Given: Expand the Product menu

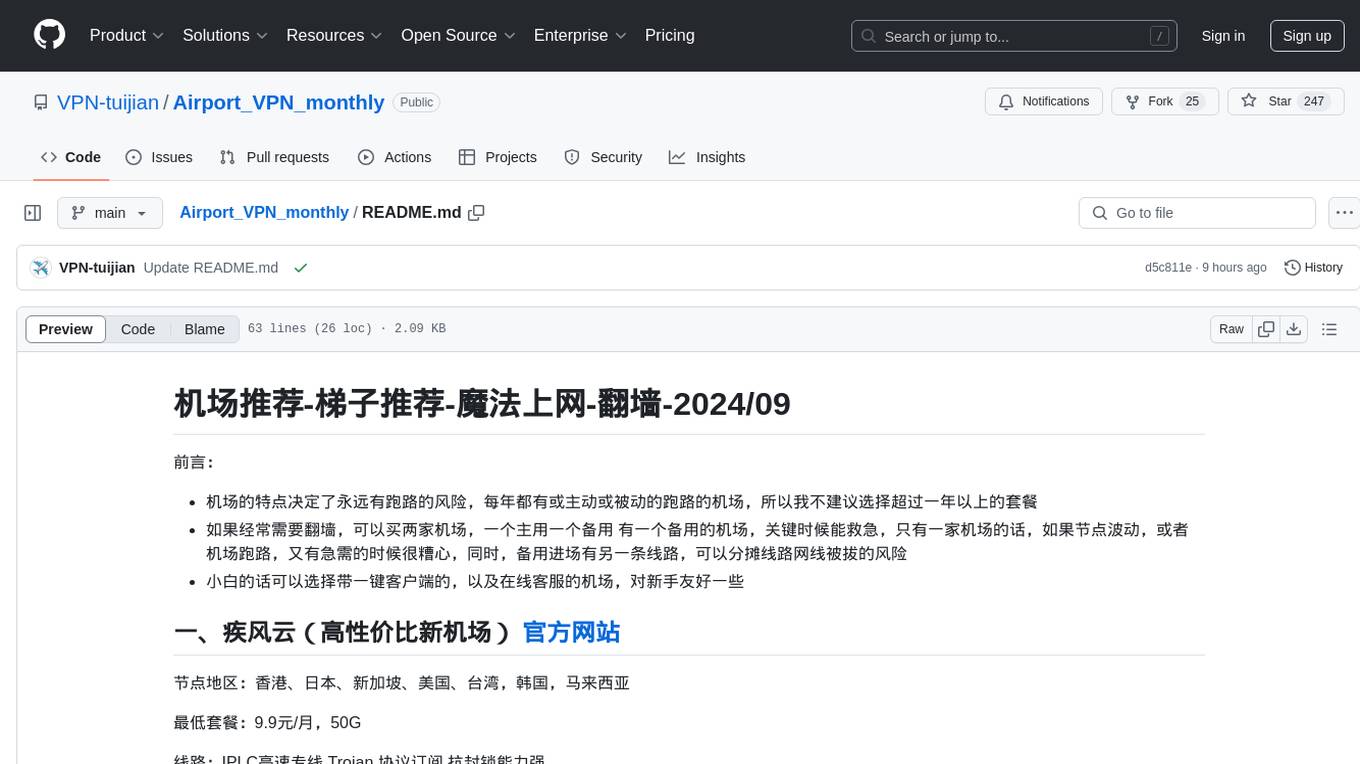Looking at the screenshot, I should coord(127,35).
